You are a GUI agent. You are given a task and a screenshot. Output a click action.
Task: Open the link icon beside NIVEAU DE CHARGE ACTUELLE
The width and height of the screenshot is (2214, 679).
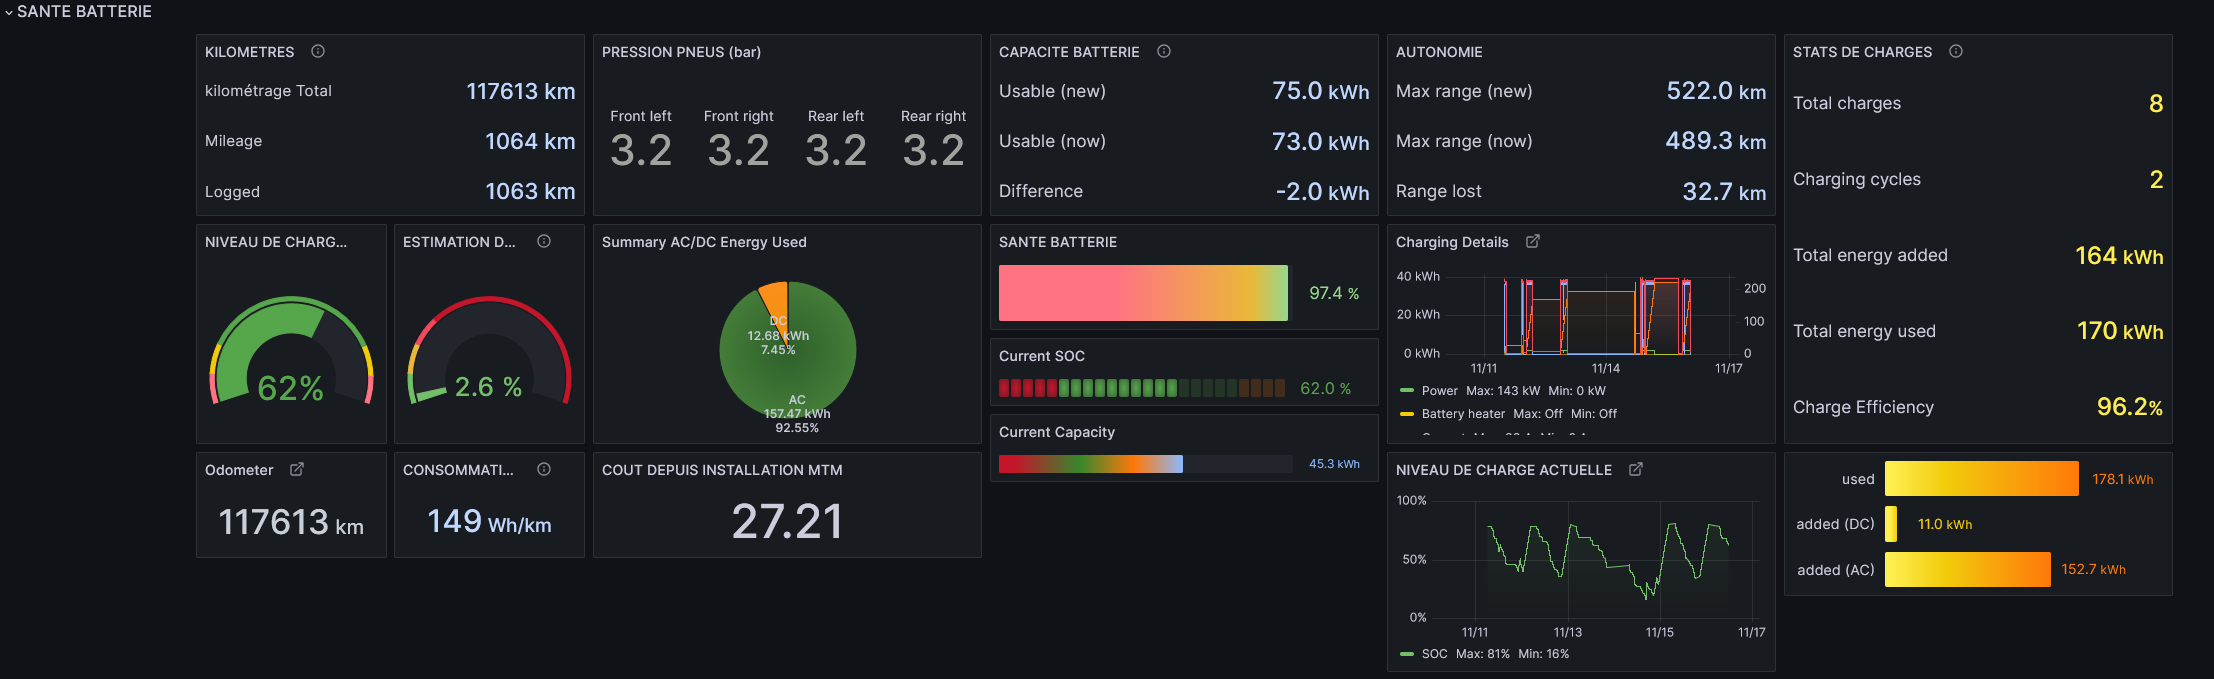[1636, 469]
